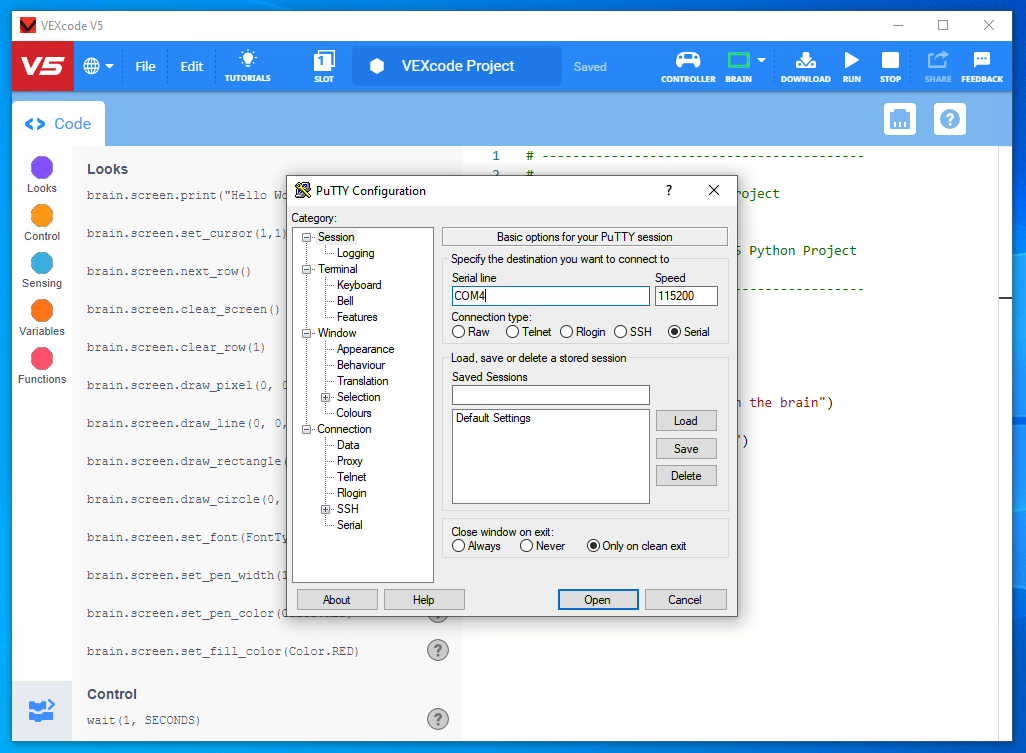The height and width of the screenshot is (753, 1026).
Task: Set close window on exit to Never
Action: pos(526,546)
